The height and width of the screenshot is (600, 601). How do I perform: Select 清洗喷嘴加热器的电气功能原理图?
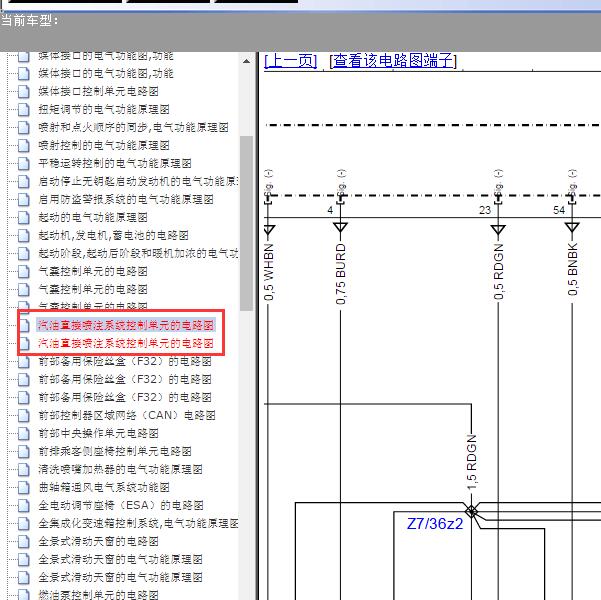(x=120, y=469)
